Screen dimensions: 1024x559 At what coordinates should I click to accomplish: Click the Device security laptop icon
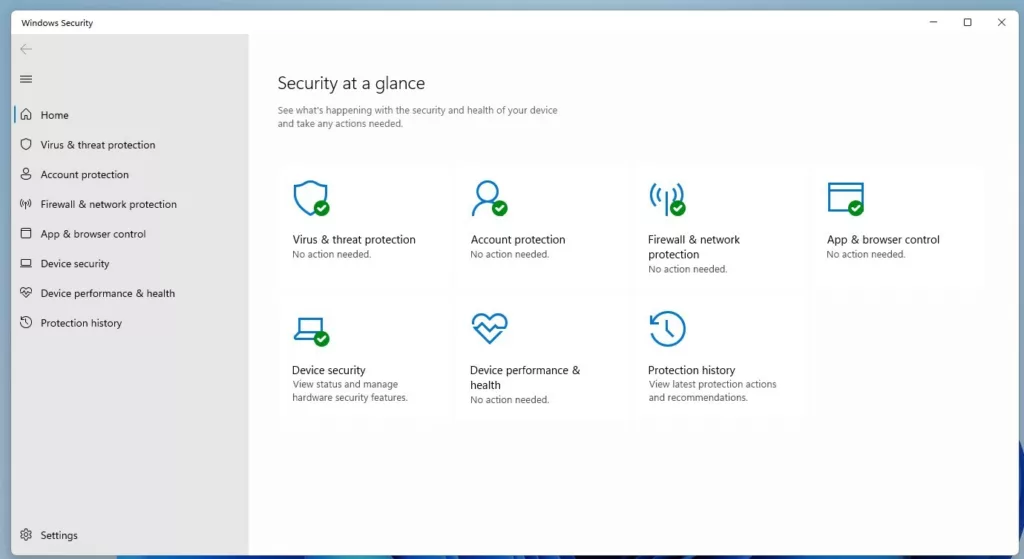click(310, 329)
